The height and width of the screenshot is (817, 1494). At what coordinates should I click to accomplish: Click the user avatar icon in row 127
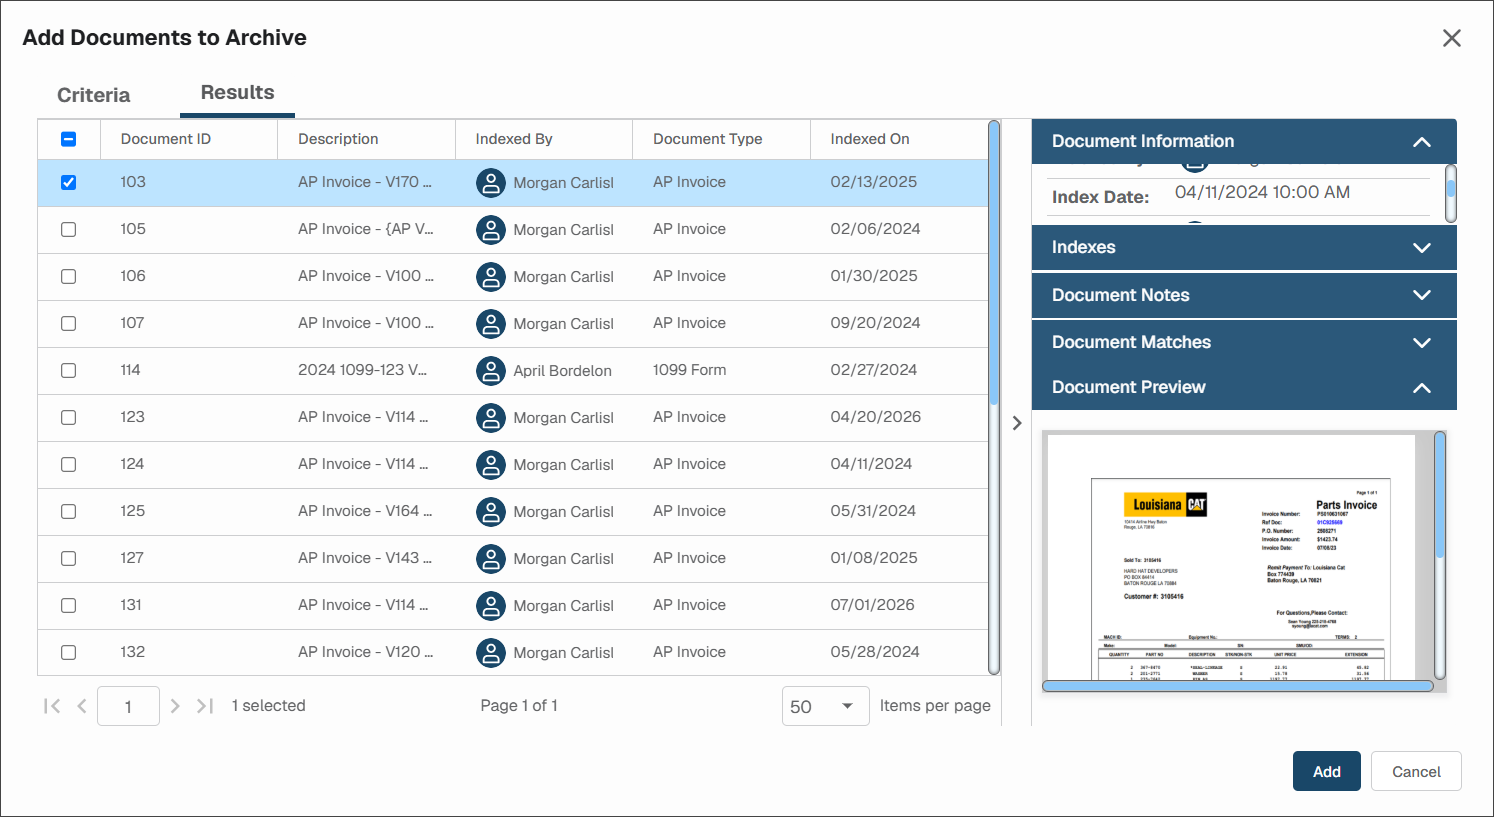point(490,559)
